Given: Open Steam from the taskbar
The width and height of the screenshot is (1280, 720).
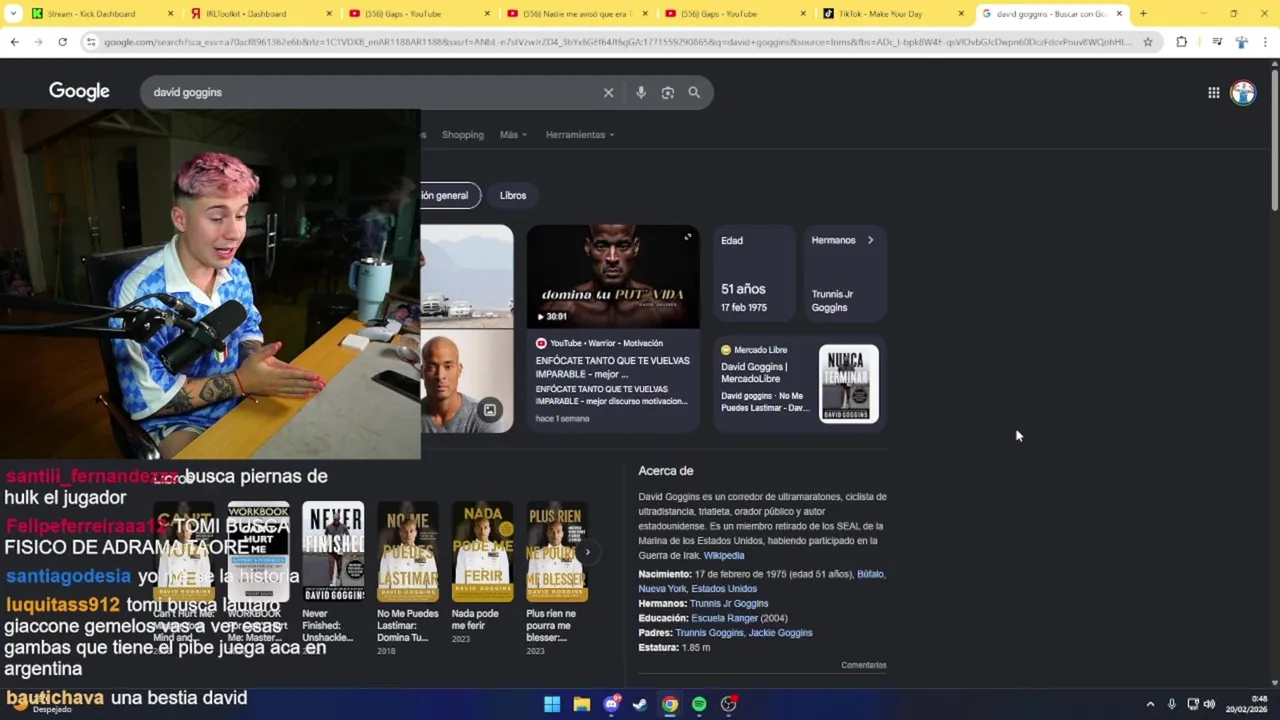Looking at the screenshot, I should point(640,704).
